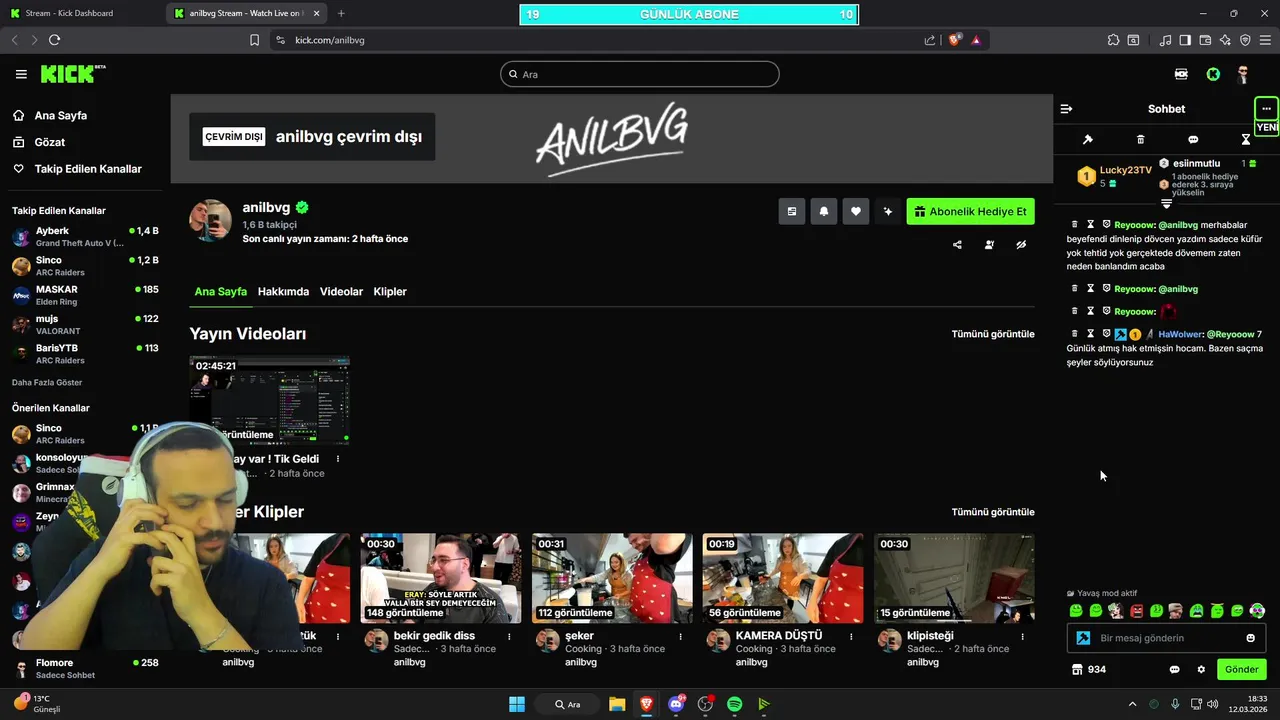Click the sparkle icon button
1280x720 pixels.
click(887, 211)
